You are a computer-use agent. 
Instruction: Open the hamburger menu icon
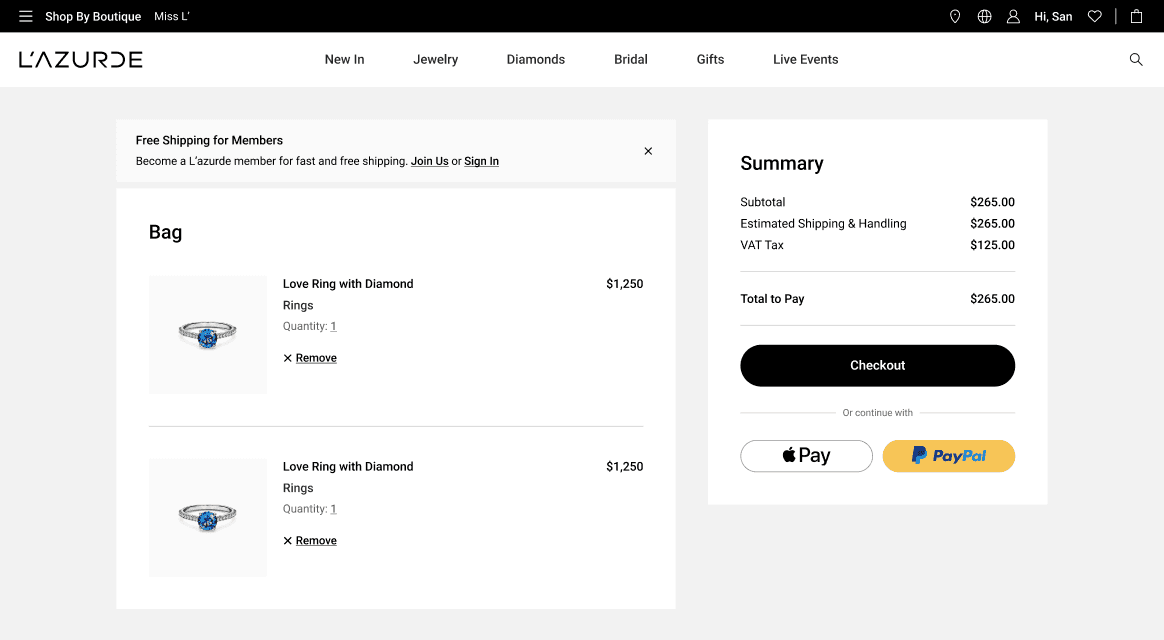[x=26, y=16]
